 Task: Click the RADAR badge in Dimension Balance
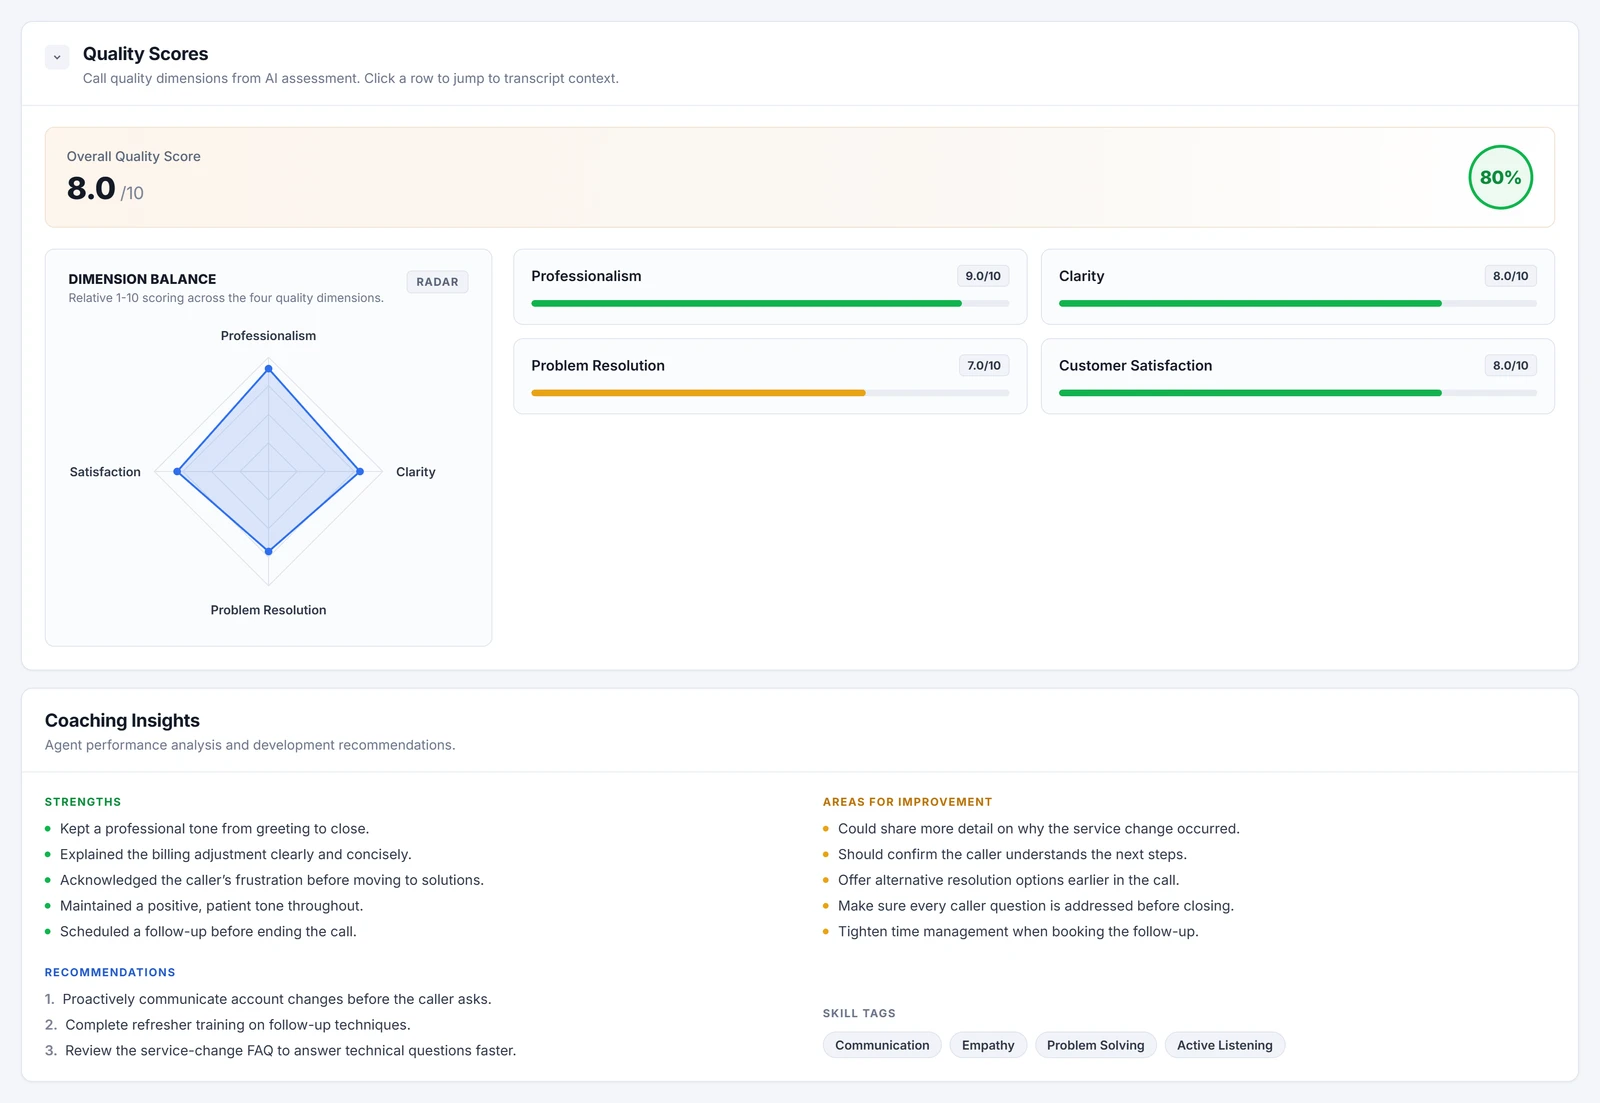click(x=437, y=282)
